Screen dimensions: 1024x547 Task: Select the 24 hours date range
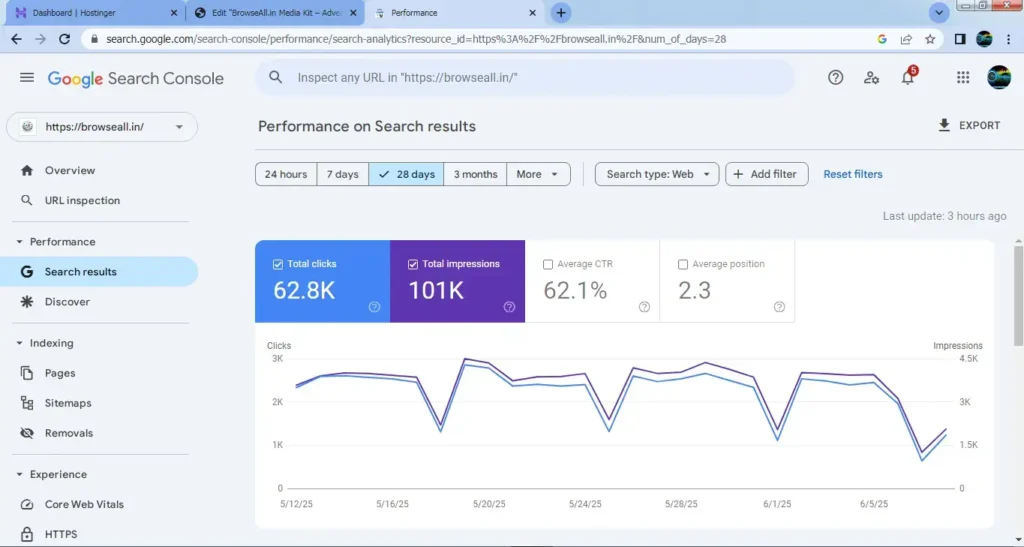[x=286, y=174]
